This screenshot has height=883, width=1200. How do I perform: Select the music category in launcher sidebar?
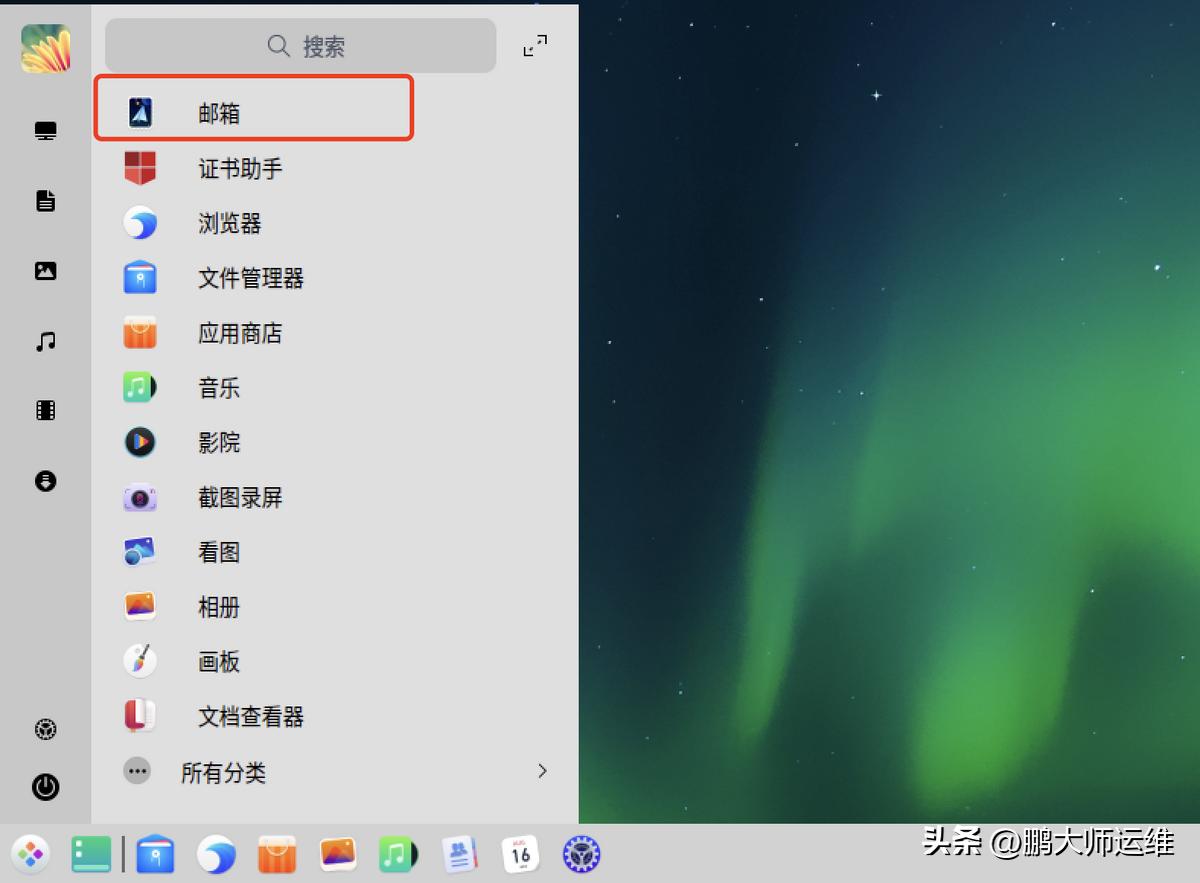[44, 340]
